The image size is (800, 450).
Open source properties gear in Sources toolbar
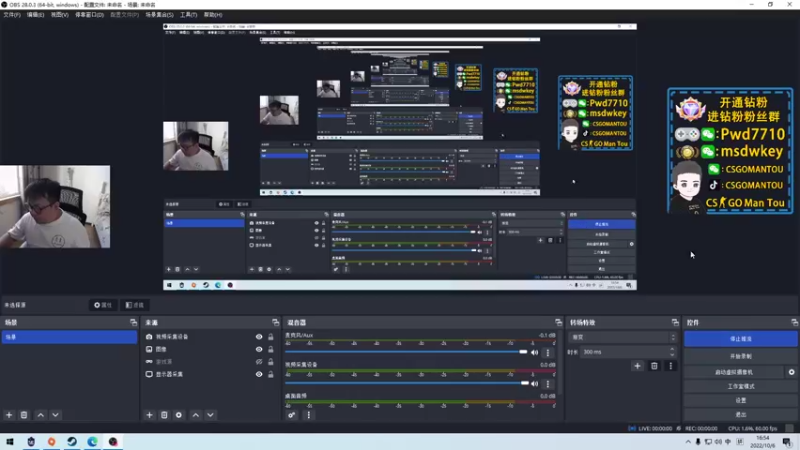point(179,415)
